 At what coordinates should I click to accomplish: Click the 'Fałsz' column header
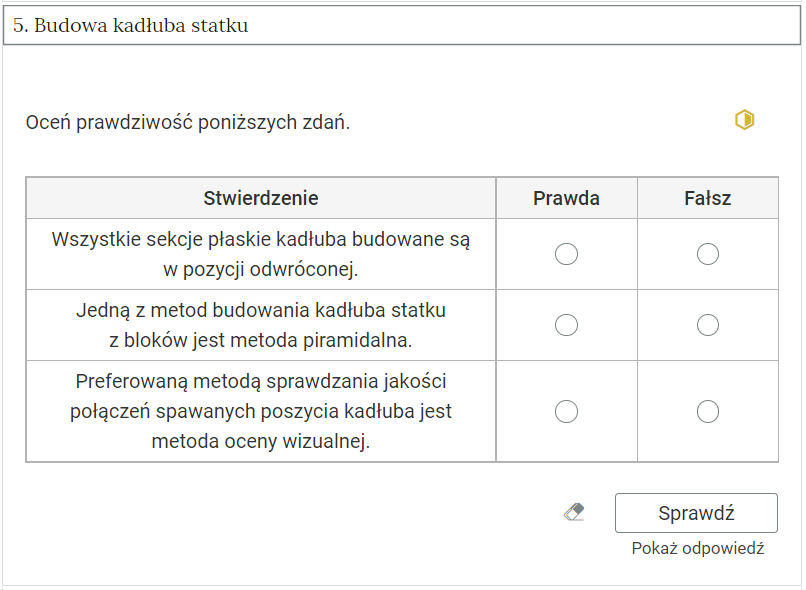click(708, 198)
